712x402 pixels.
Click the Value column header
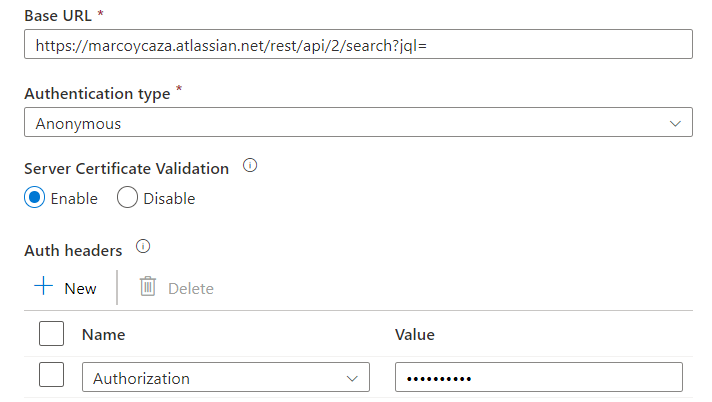pyautogui.click(x=415, y=335)
